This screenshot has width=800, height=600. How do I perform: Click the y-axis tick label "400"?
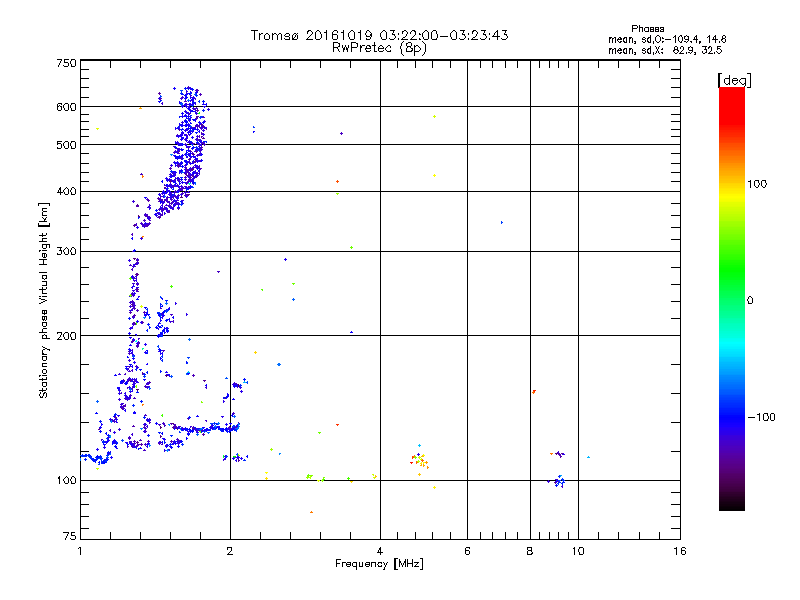coord(66,191)
